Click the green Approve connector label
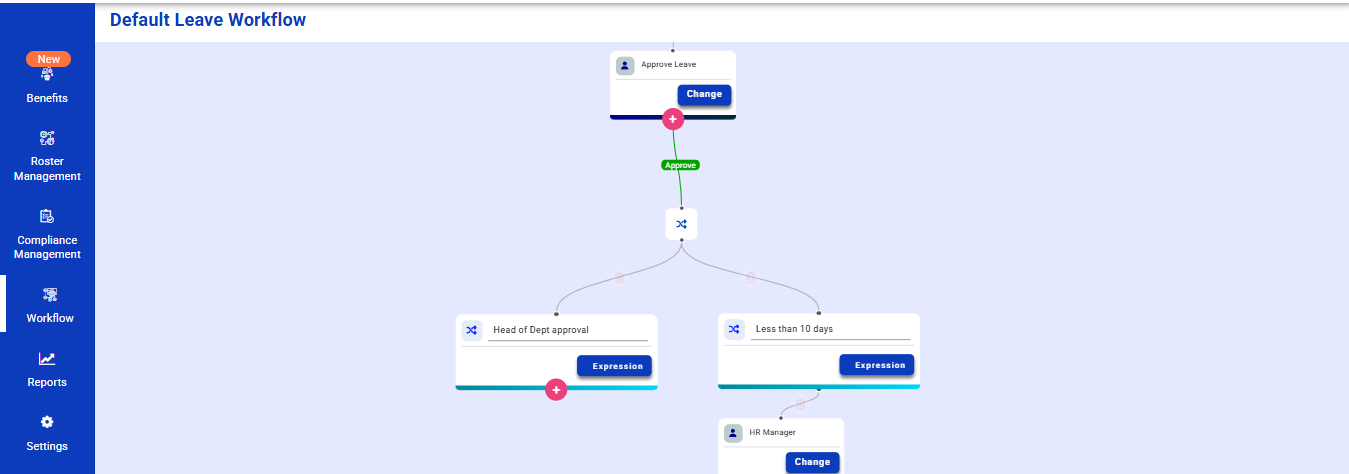Viewport: 1349px width, 474px height. point(680,165)
